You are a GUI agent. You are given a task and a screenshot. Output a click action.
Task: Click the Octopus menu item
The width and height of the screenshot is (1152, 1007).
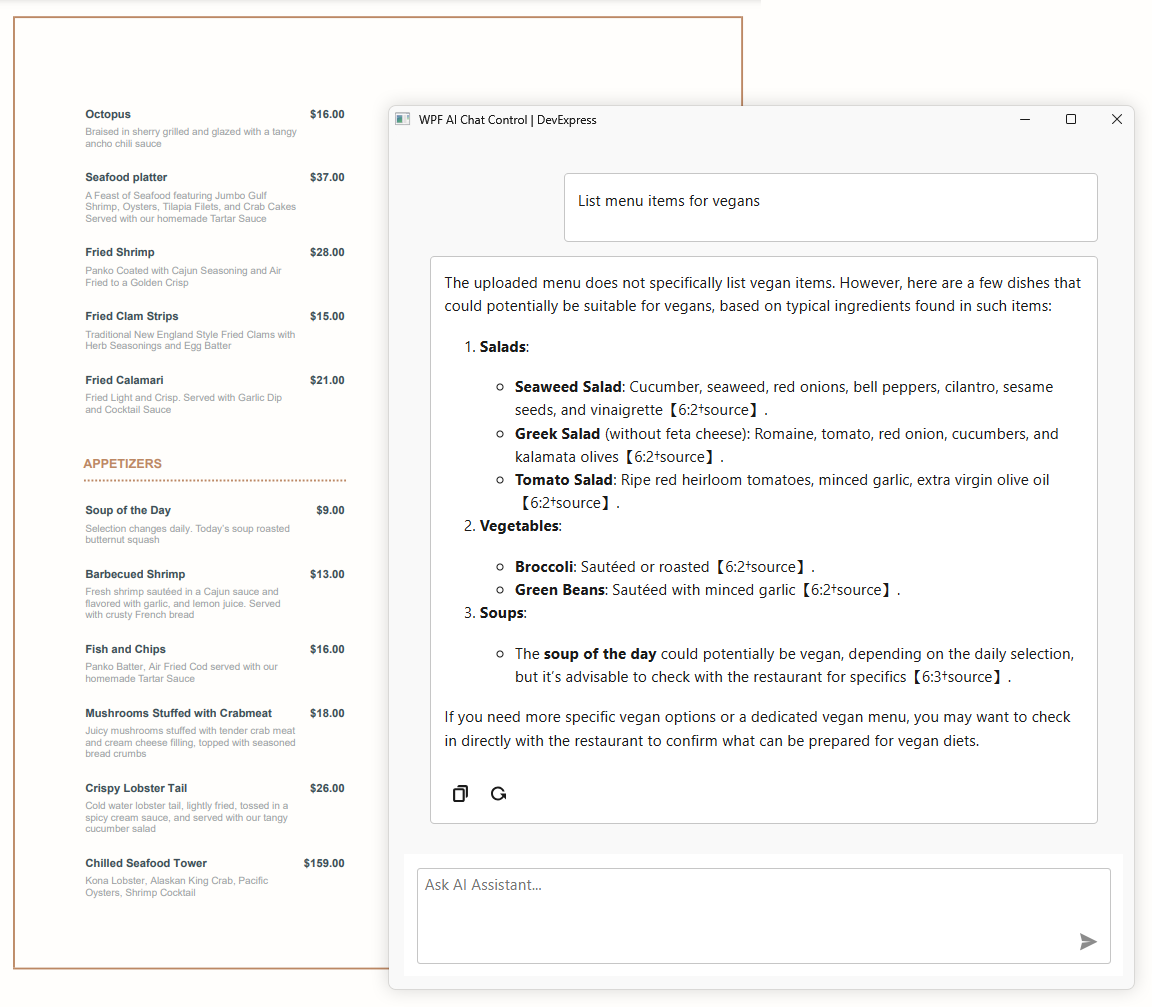click(x=108, y=114)
